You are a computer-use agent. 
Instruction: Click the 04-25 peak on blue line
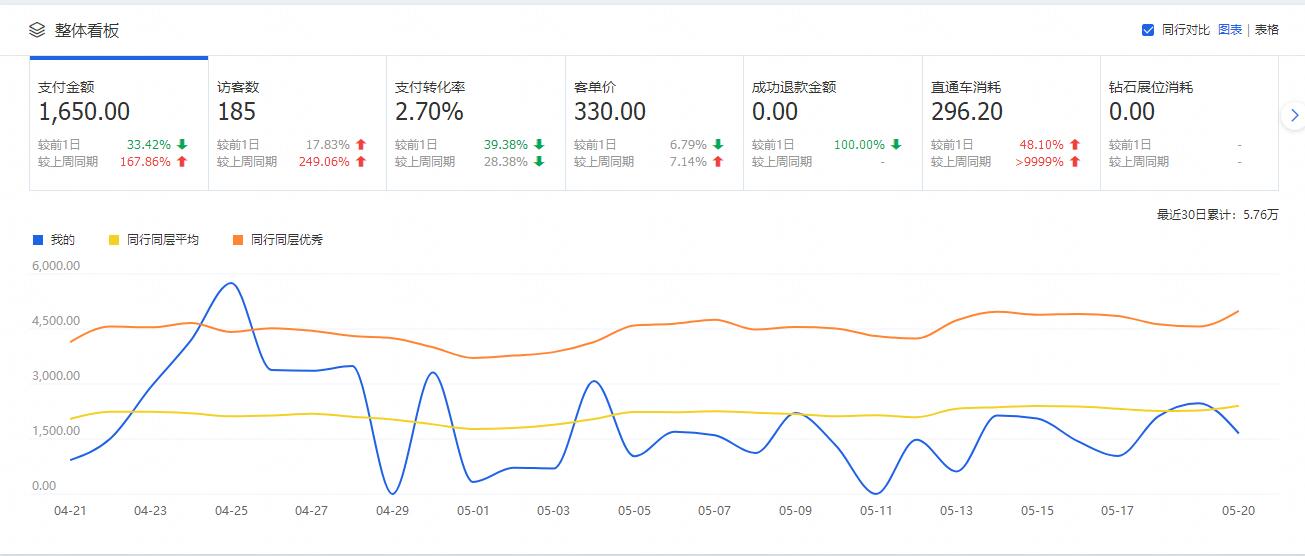tap(231, 283)
